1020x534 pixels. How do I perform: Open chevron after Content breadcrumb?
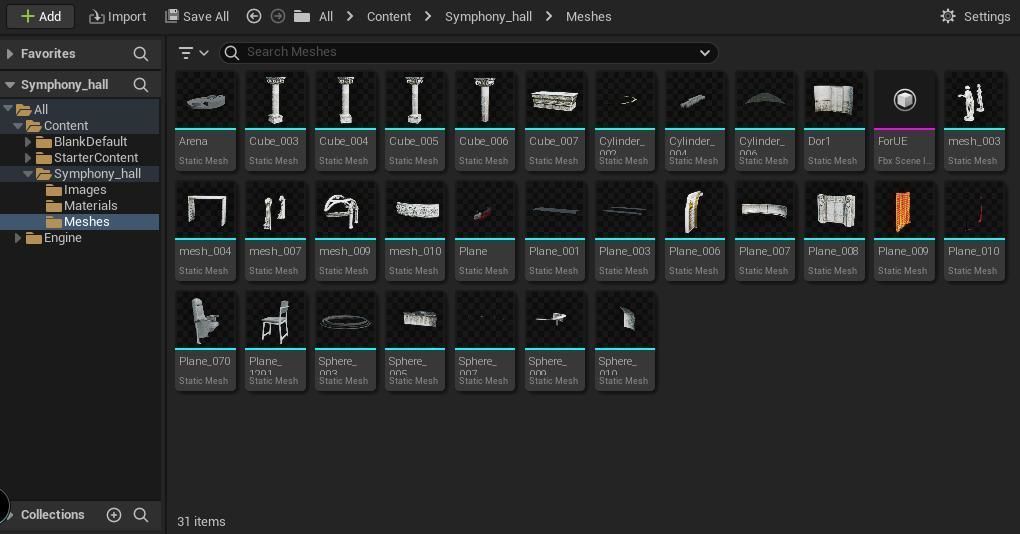[x=427, y=16]
